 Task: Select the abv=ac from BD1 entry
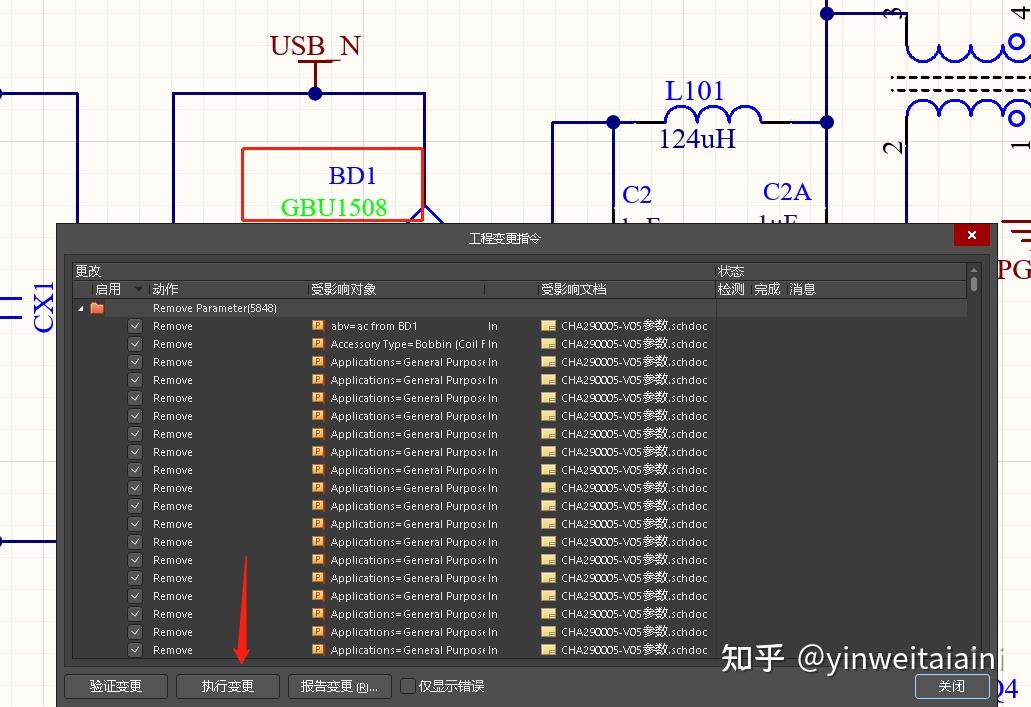click(373, 326)
